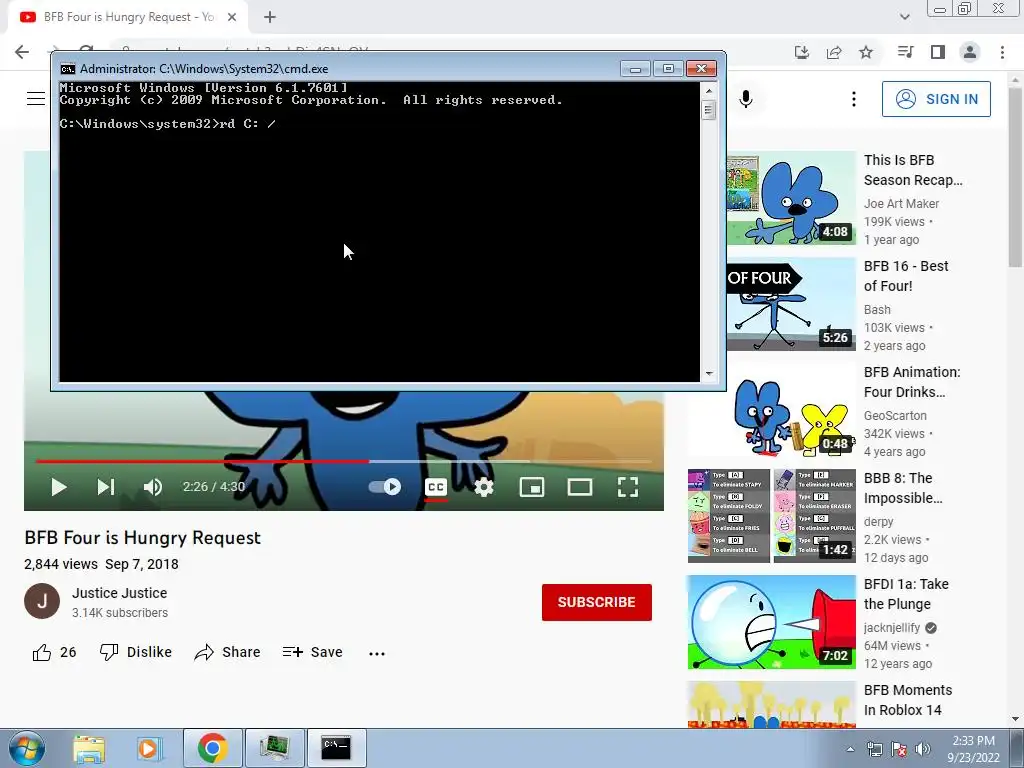Open the Justice Justice channel name link

click(120, 593)
